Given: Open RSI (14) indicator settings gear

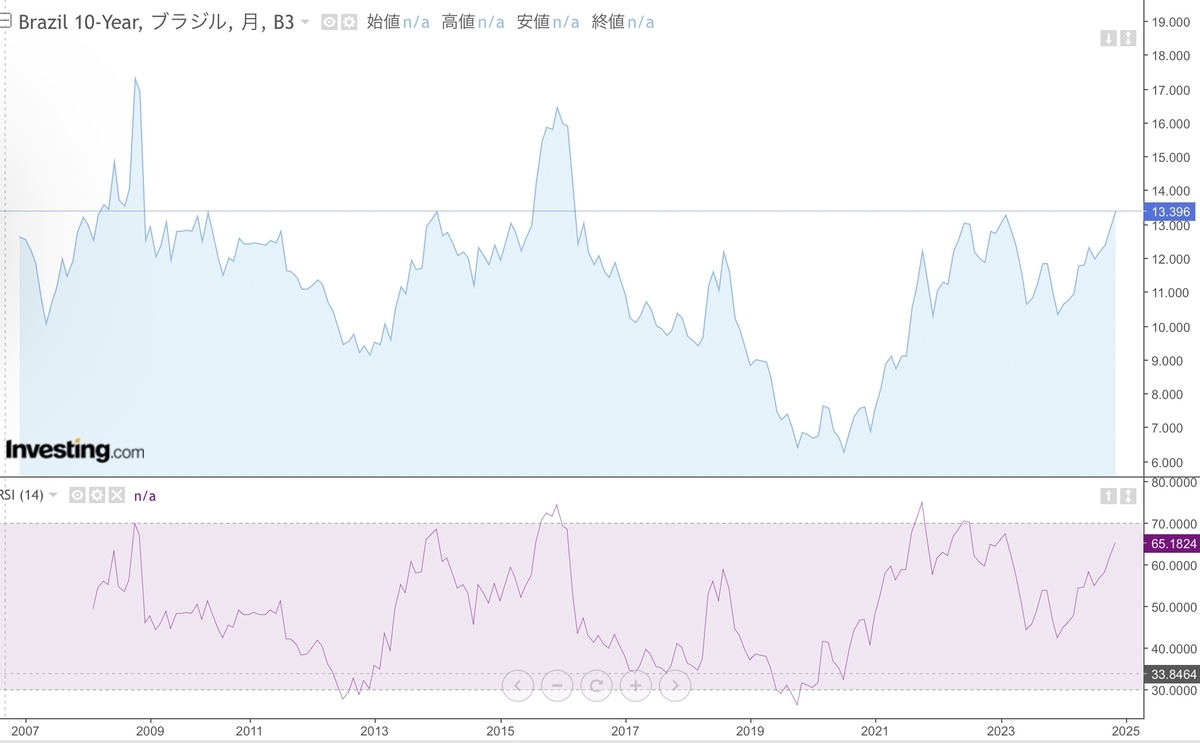Looking at the screenshot, I should point(97,495).
